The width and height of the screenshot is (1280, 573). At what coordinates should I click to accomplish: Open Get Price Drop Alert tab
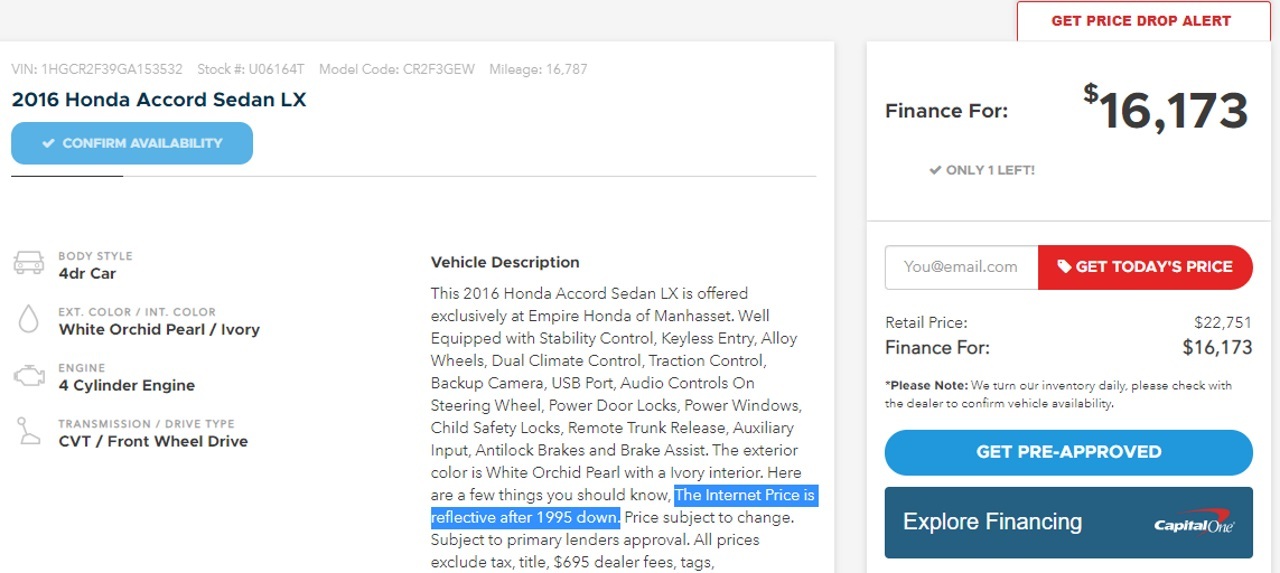[1141, 21]
